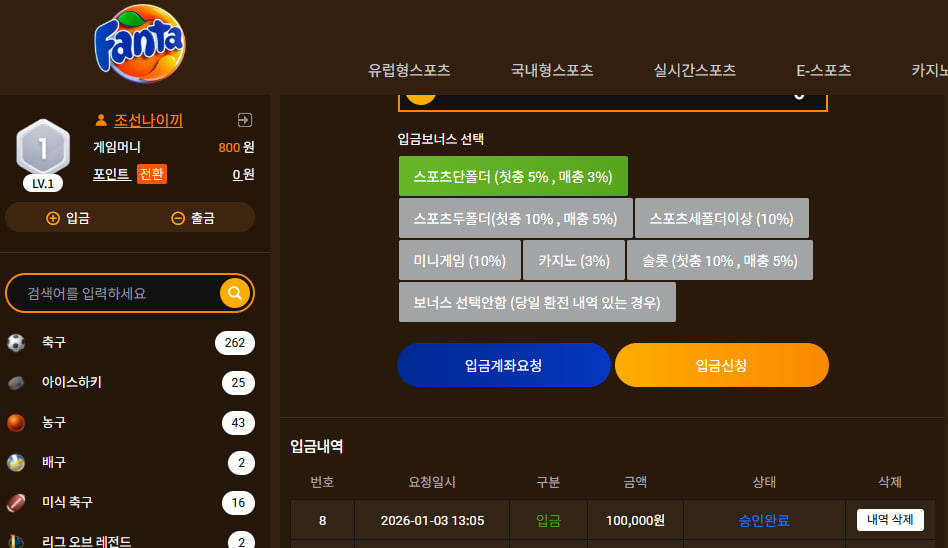Click the logout arrow icon beside username

tap(245, 120)
